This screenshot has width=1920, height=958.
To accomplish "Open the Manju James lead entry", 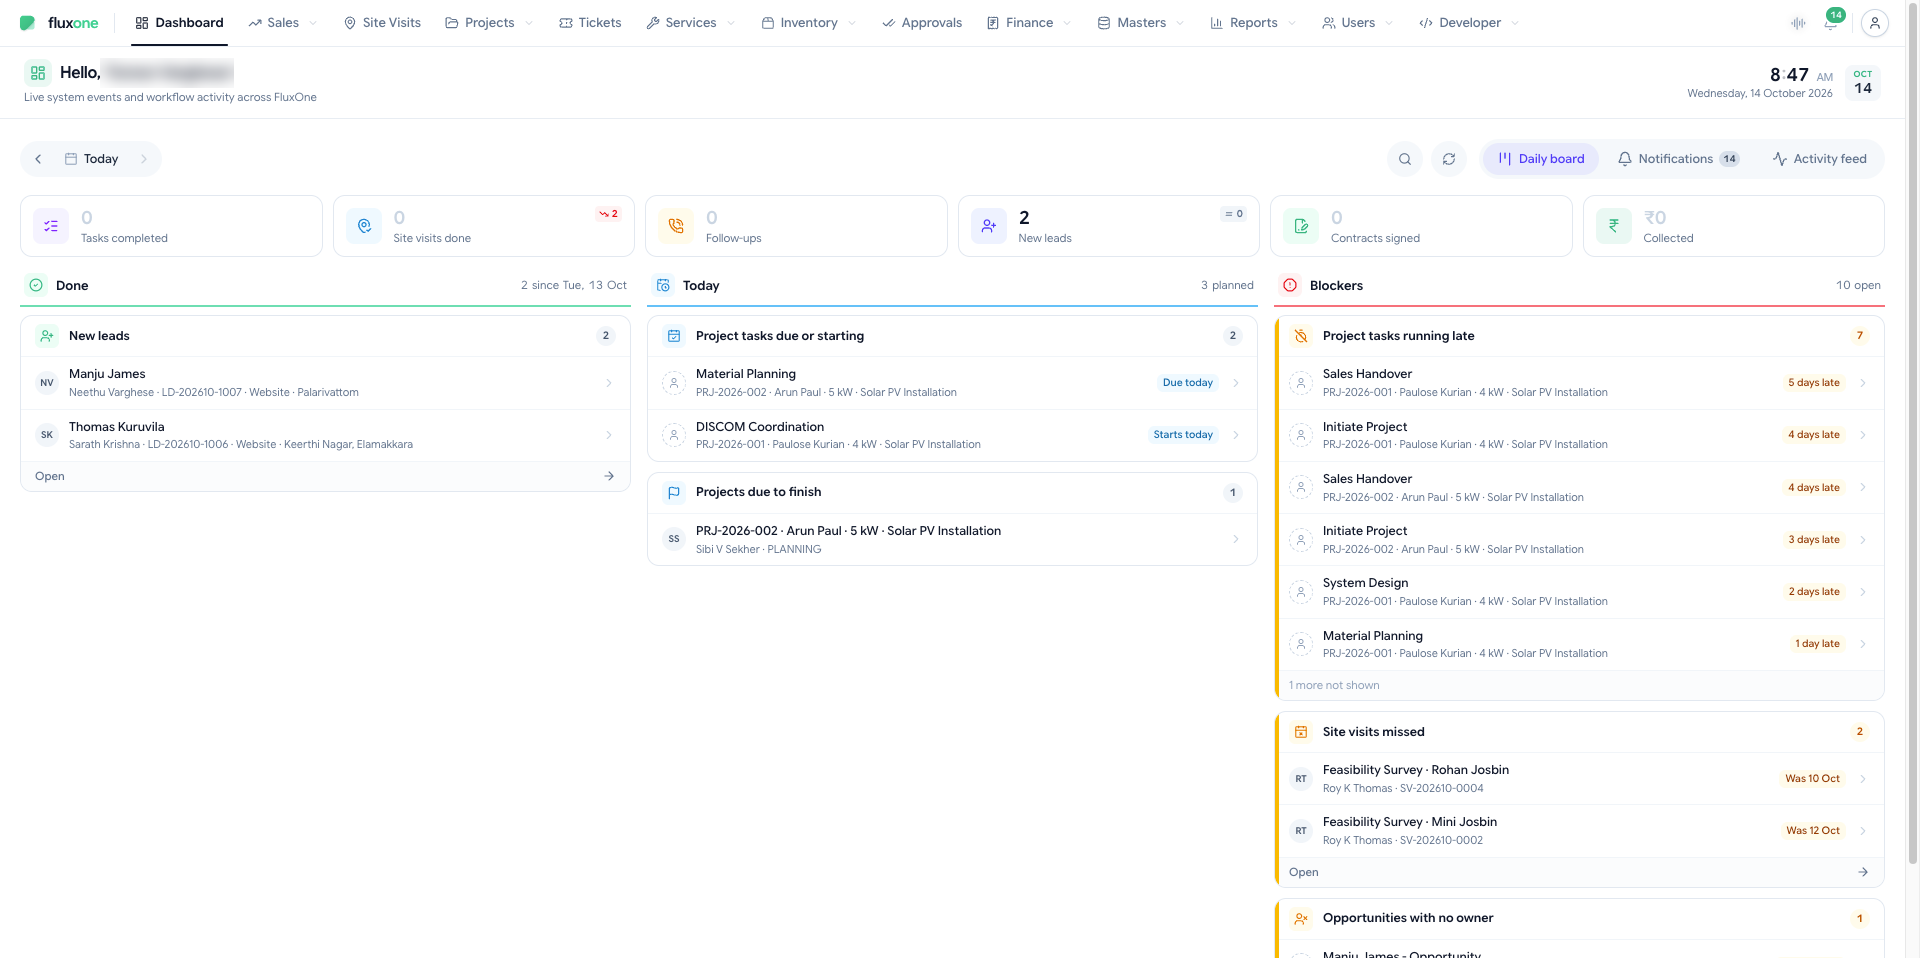I will coord(325,383).
